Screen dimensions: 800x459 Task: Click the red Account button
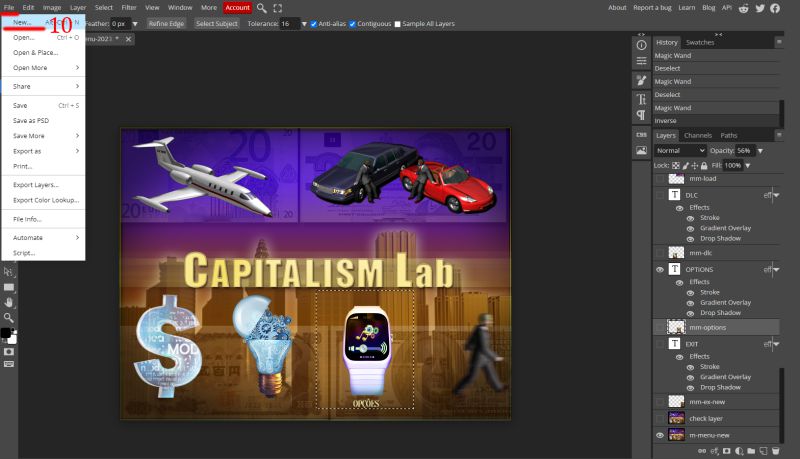pos(238,8)
